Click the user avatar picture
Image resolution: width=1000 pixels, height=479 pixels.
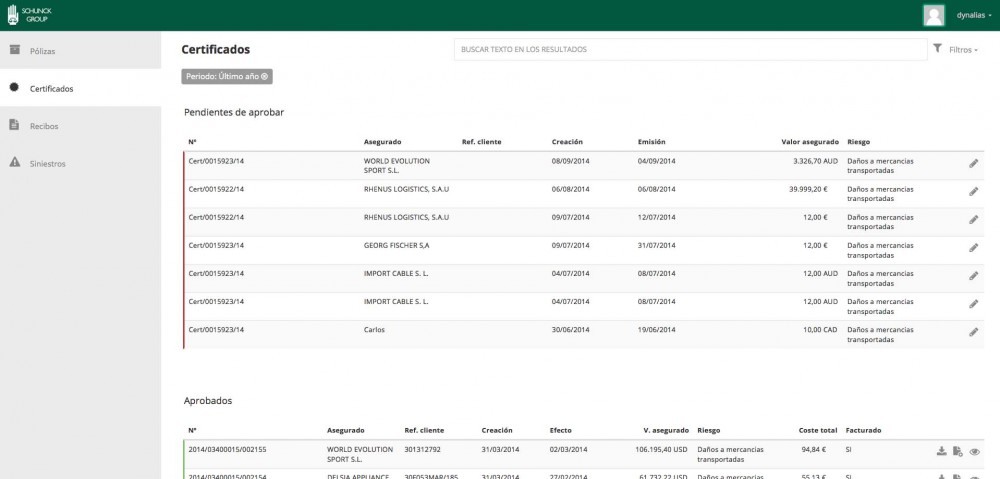click(x=934, y=15)
